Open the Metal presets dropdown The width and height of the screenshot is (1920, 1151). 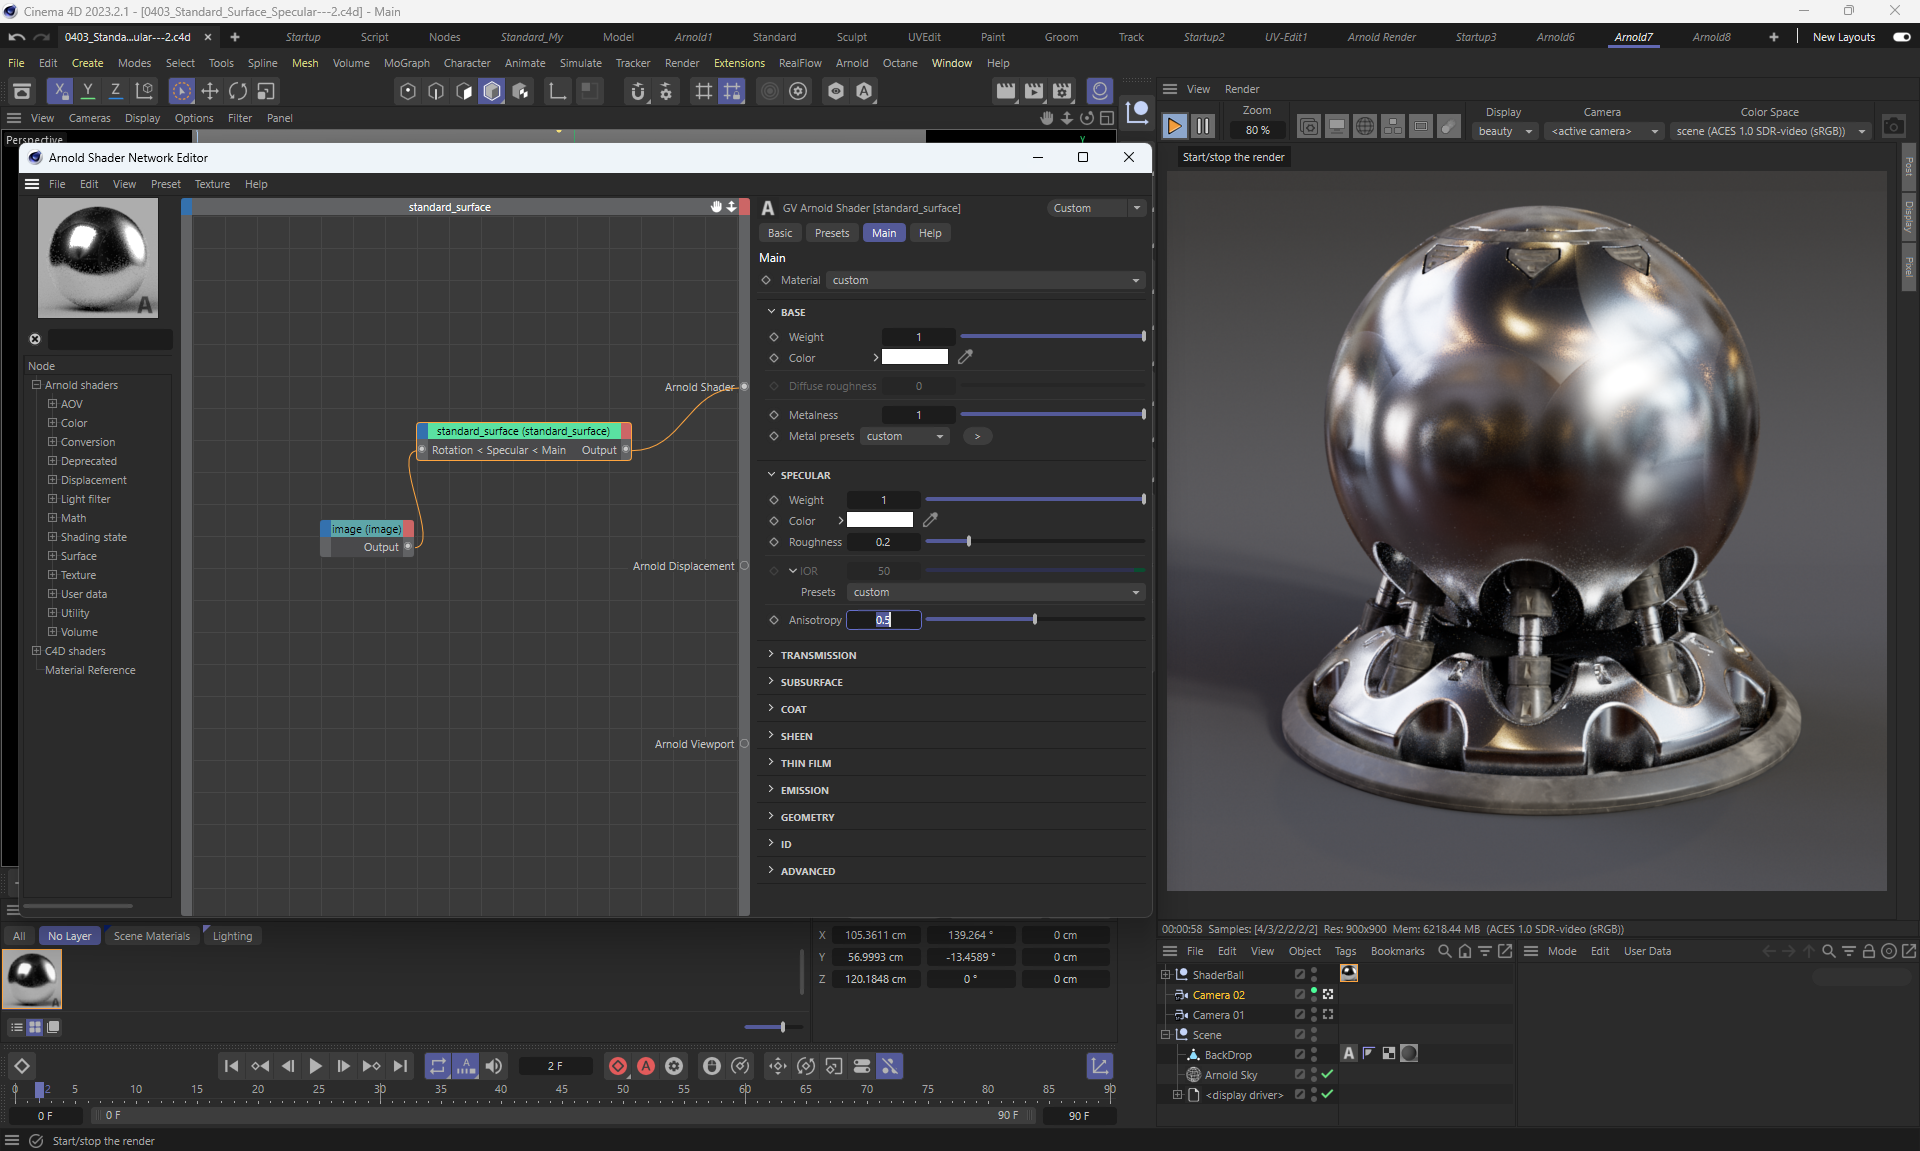pos(905,436)
